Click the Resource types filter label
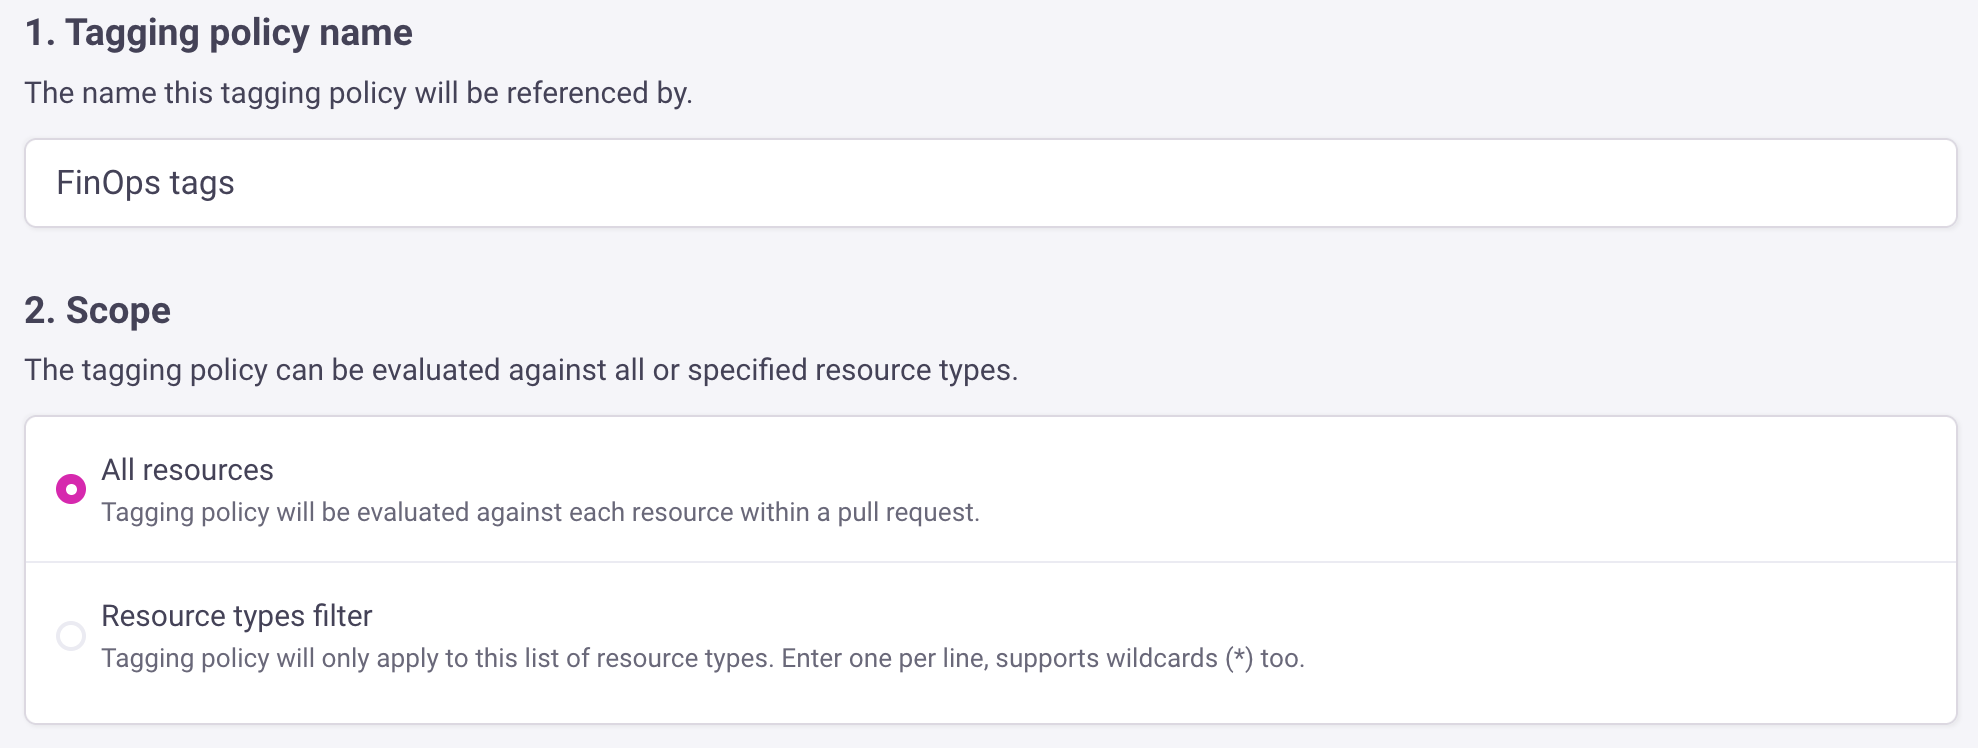Image resolution: width=1978 pixels, height=748 pixels. [x=236, y=616]
